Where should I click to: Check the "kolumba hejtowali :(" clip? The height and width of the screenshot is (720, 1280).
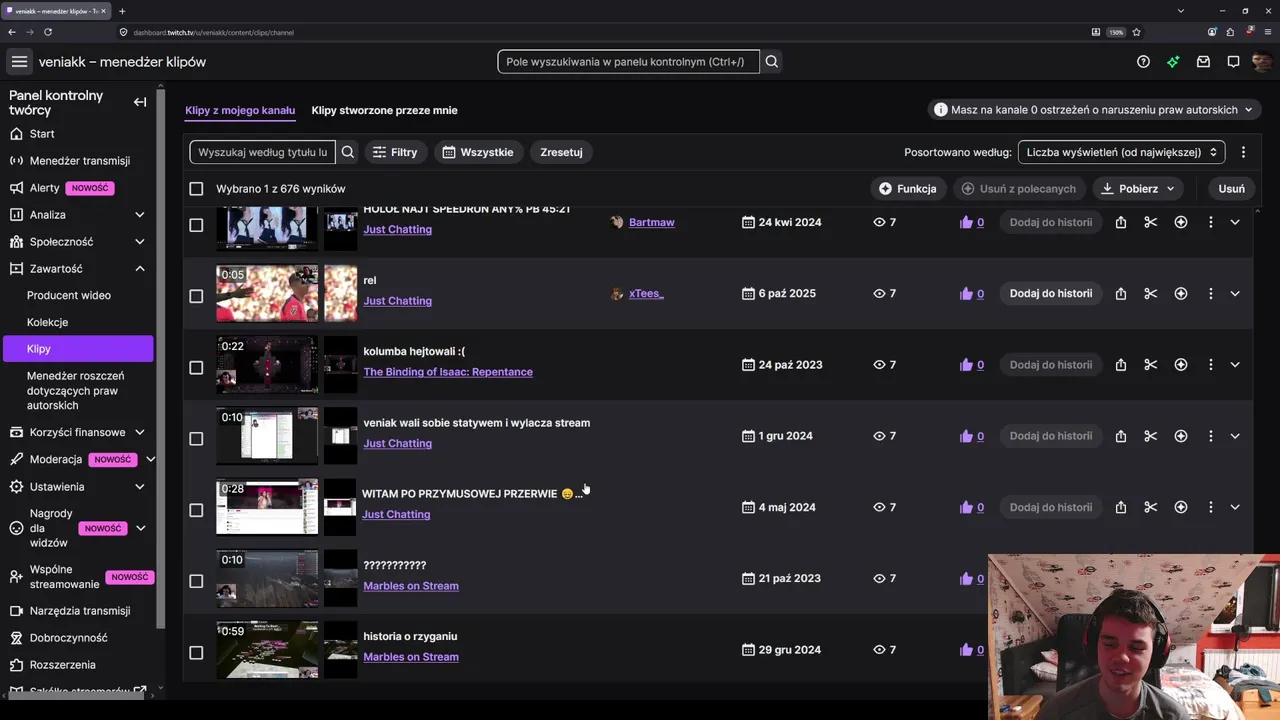coord(196,367)
